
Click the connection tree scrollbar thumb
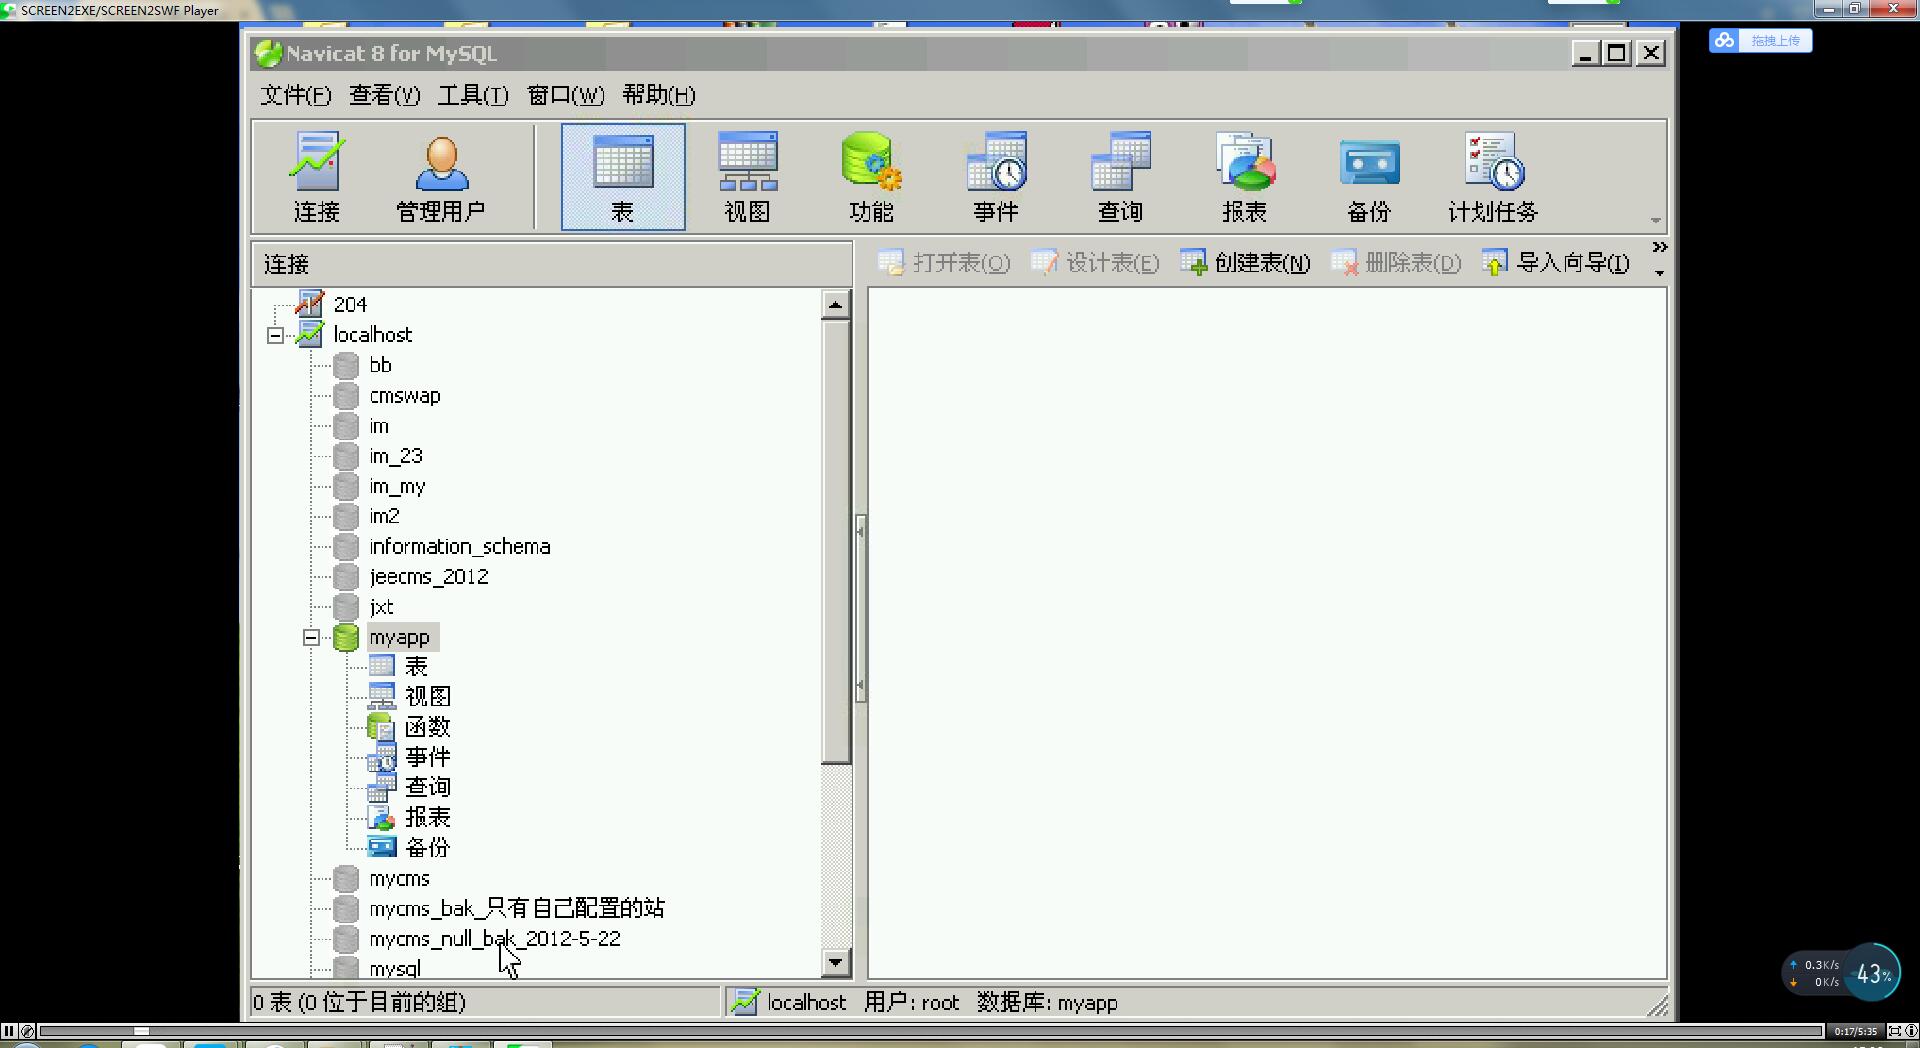pos(836,541)
